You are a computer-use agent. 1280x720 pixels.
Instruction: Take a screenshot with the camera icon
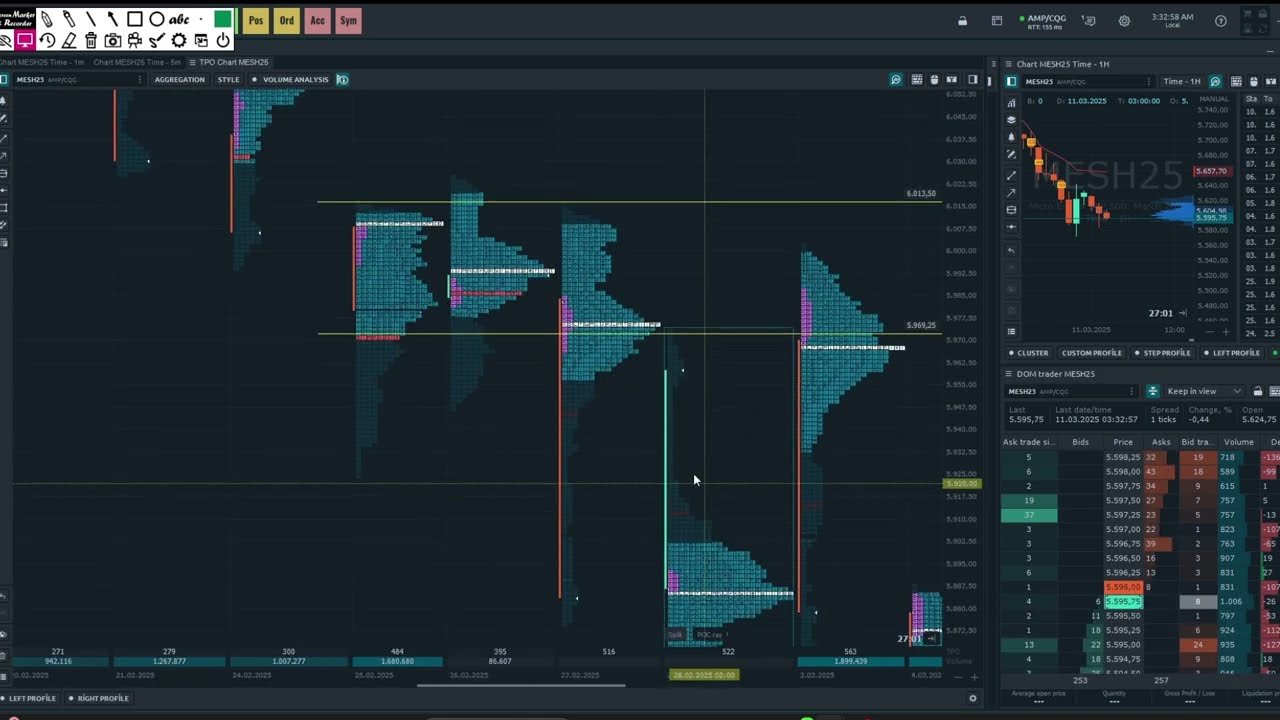(113, 40)
